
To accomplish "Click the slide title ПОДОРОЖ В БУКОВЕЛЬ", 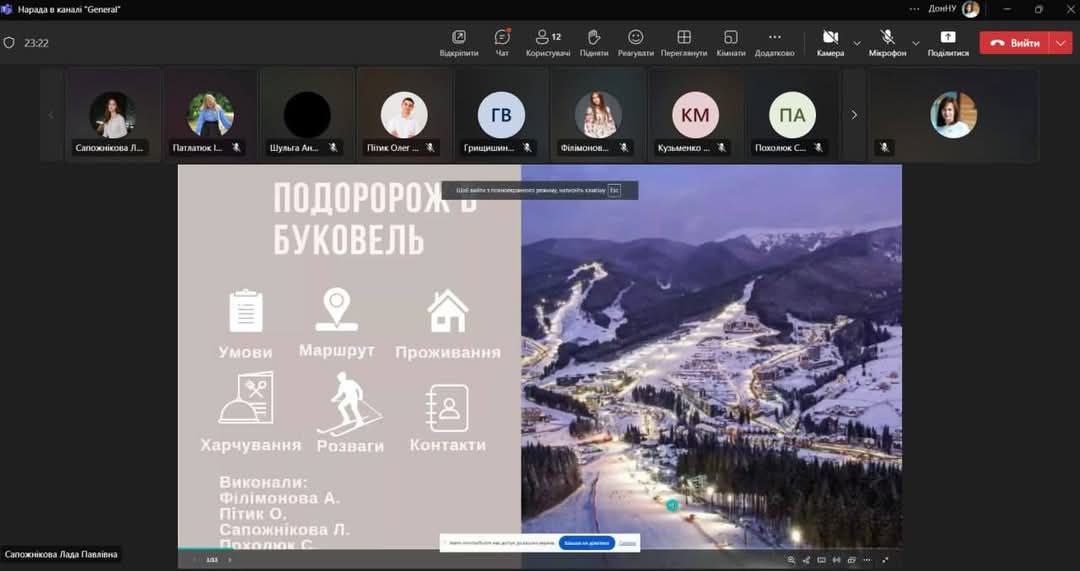I will 375,218.
